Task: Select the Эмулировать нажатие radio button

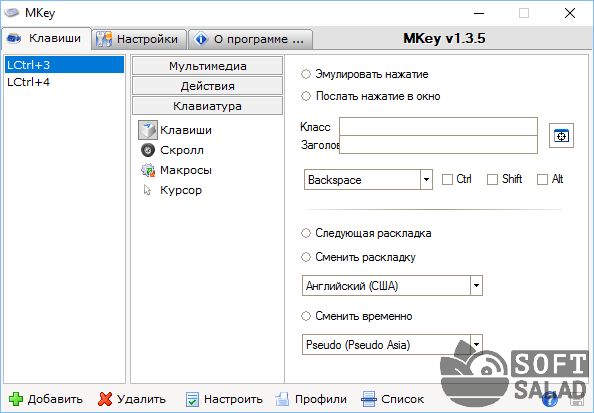Action: pos(306,74)
